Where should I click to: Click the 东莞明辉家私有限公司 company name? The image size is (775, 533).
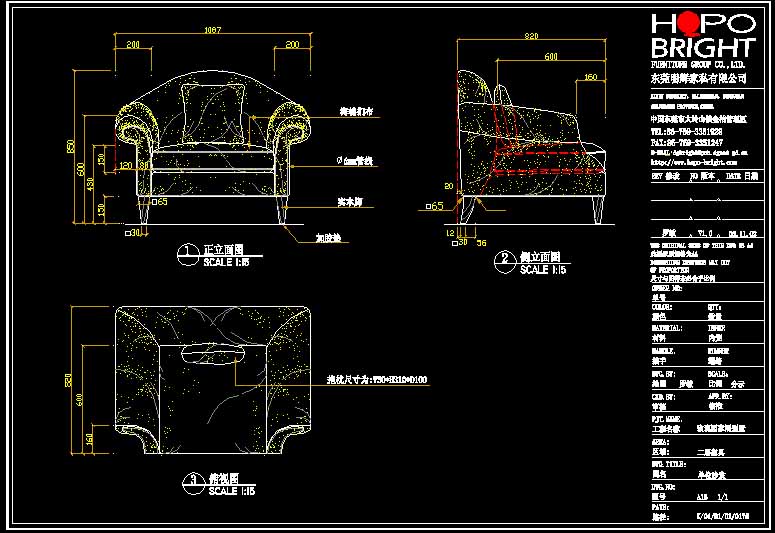click(698, 78)
